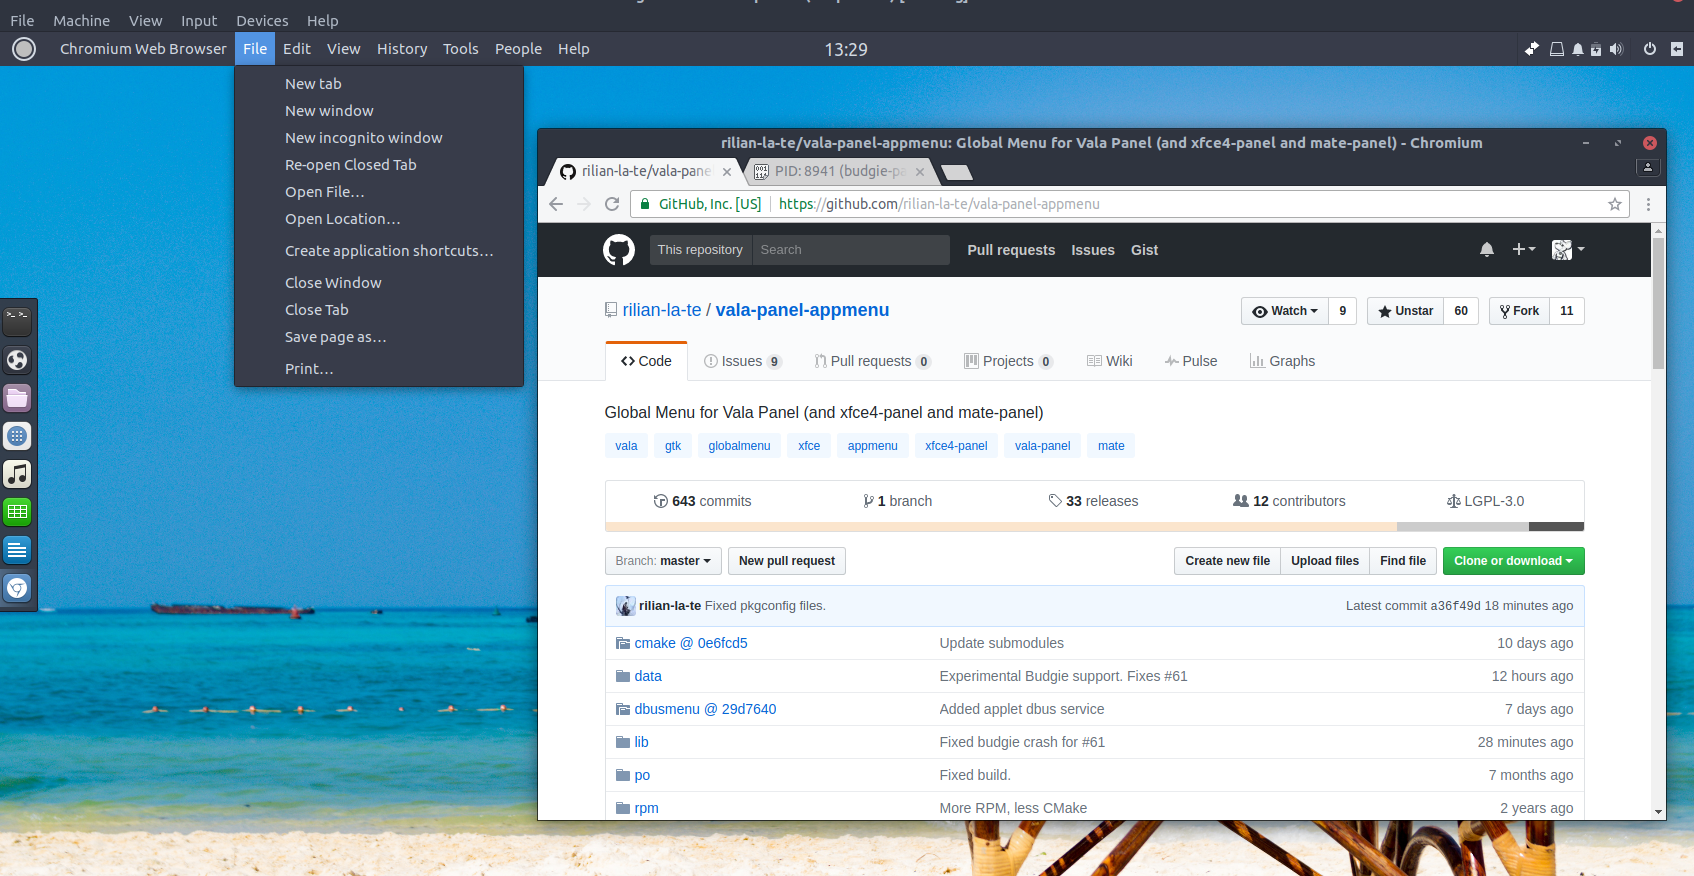
Task: Close the PID: 8941 browser tab
Action: [920, 172]
